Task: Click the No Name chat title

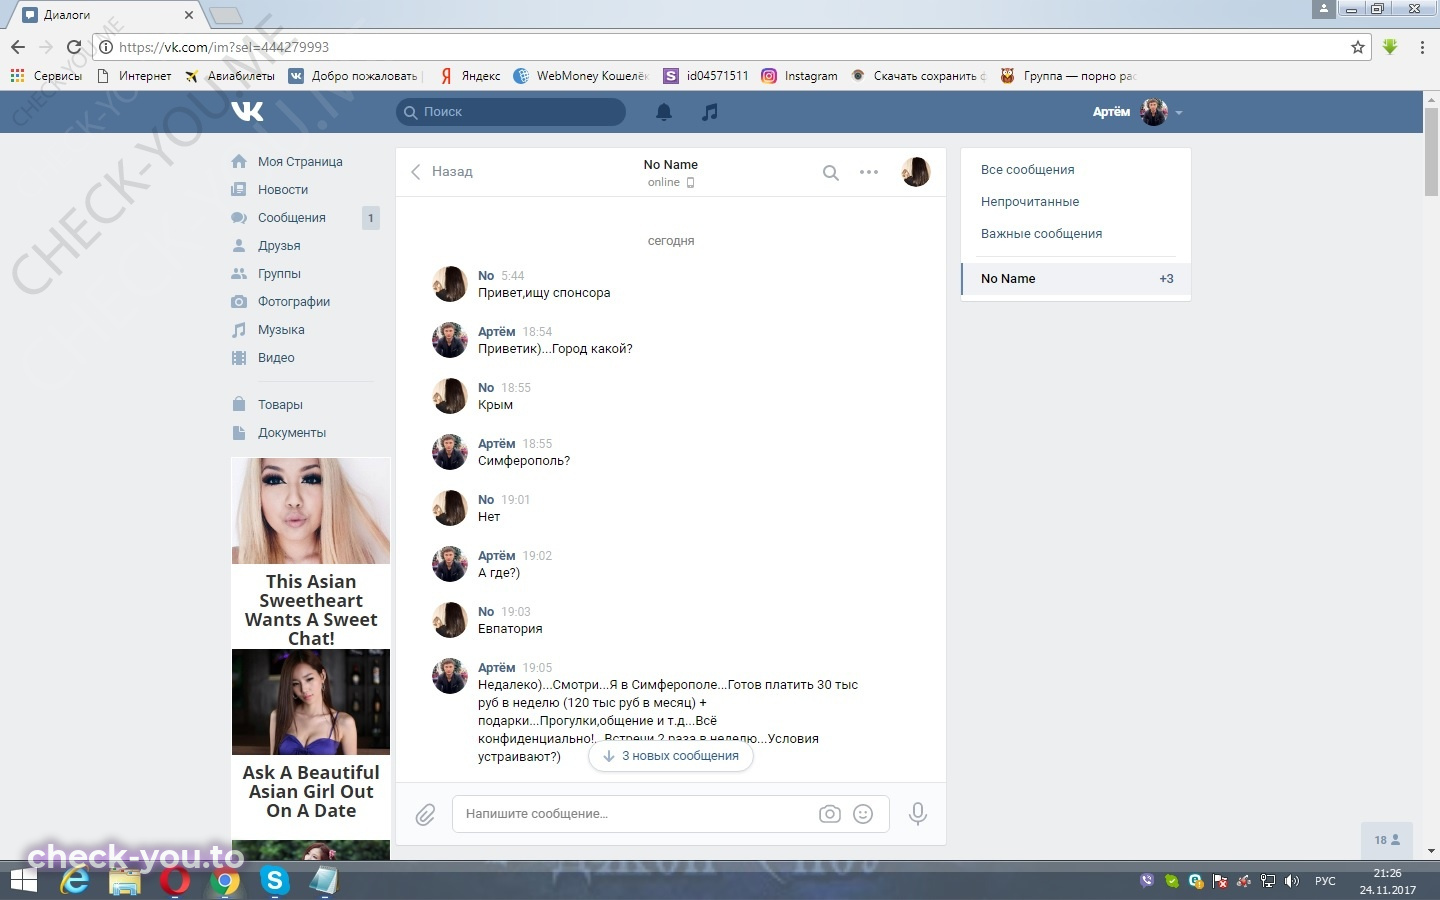Action: (x=671, y=165)
